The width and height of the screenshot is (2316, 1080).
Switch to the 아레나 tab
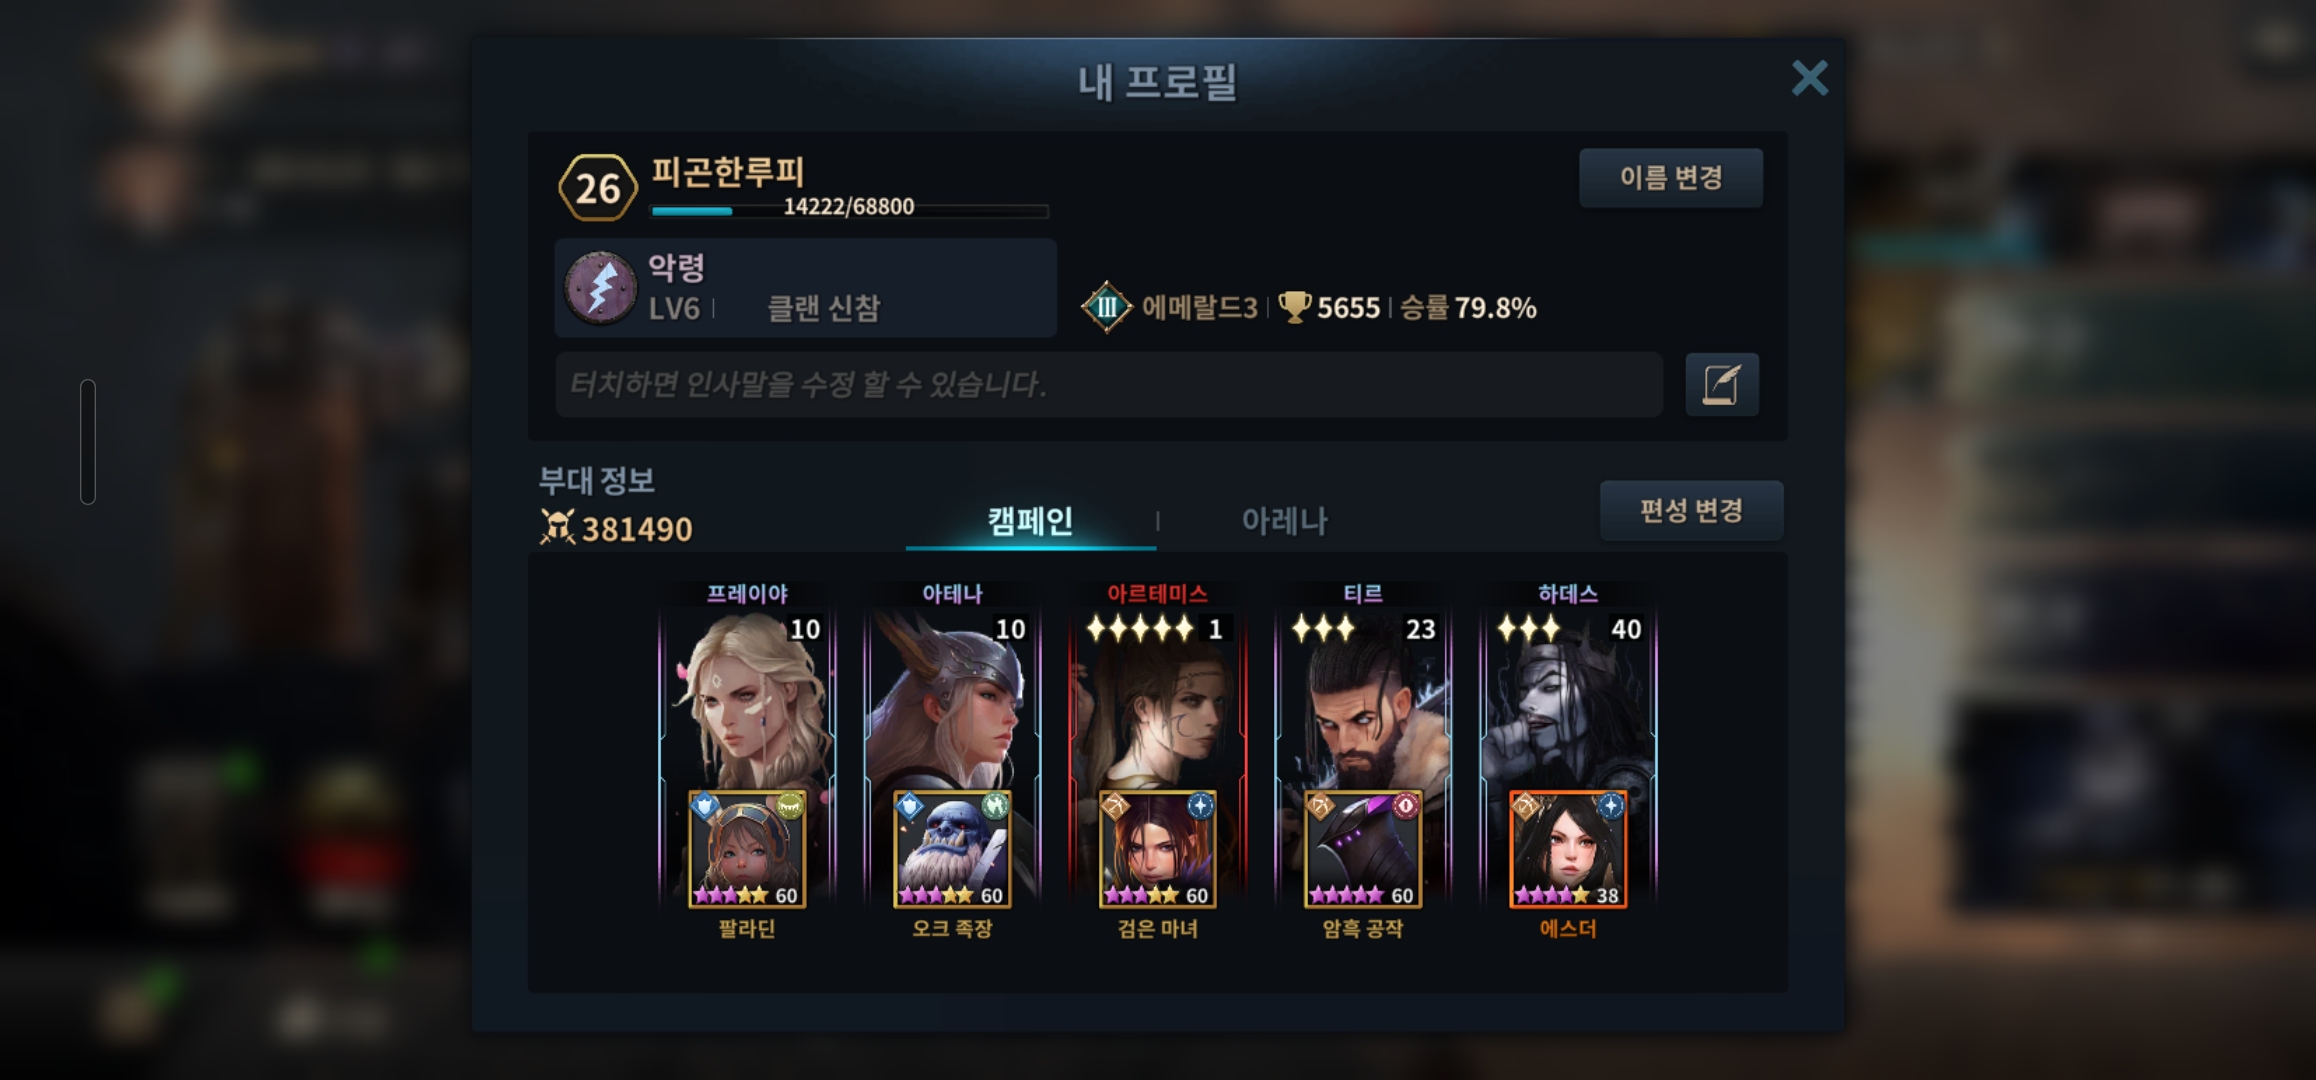[1285, 521]
